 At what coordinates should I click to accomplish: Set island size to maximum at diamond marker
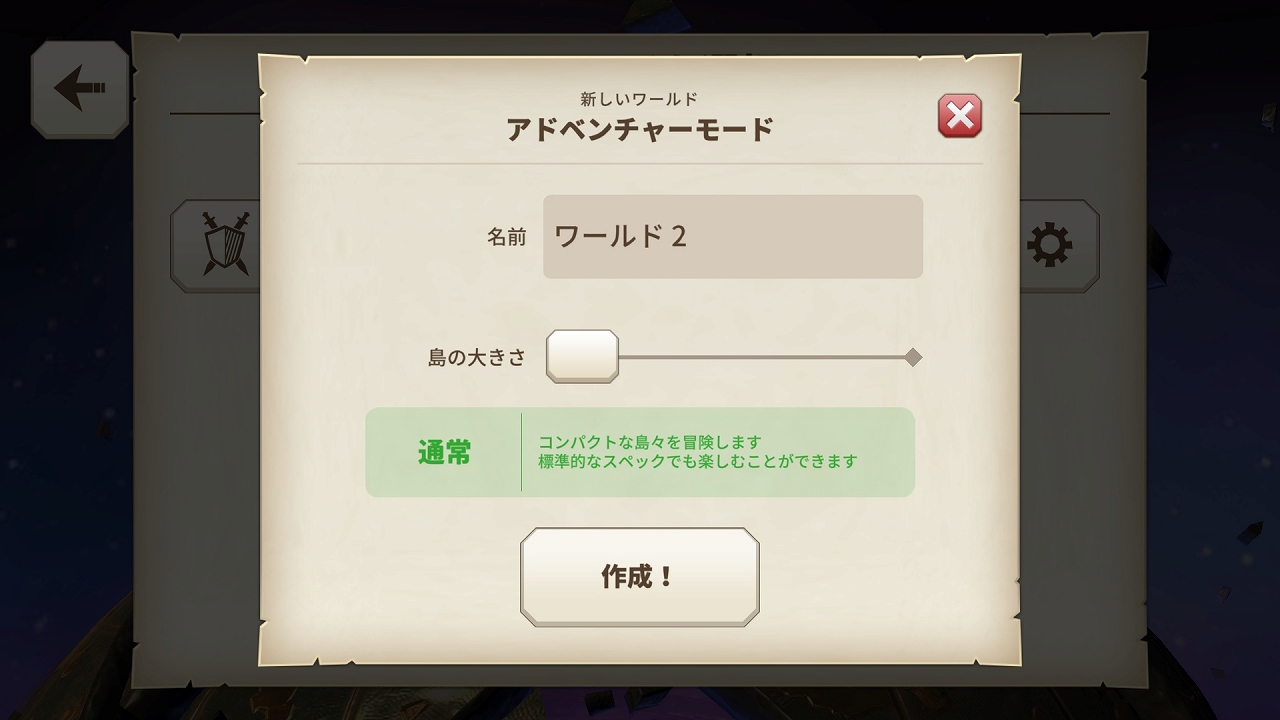tap(912, 357)
